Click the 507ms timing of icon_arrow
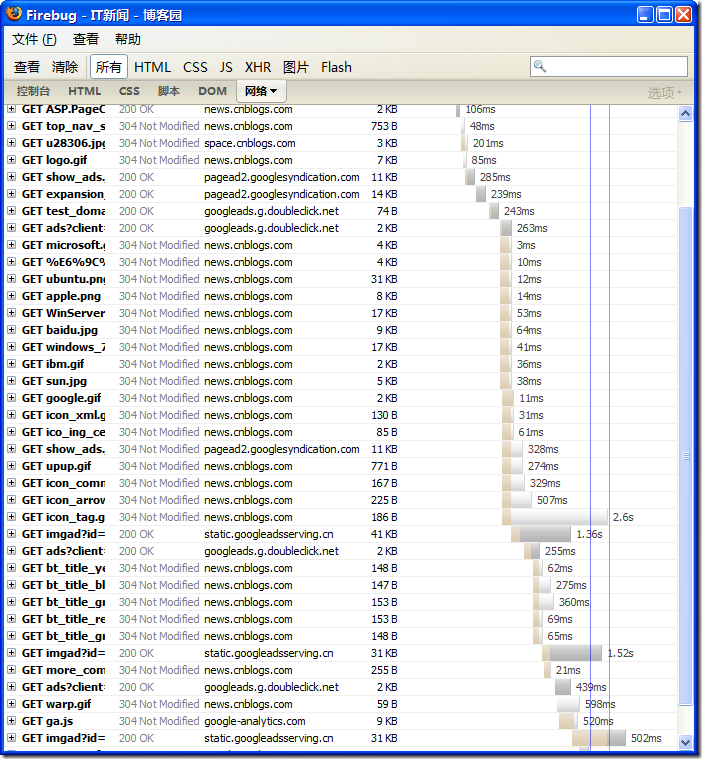 tap(552, 500)
